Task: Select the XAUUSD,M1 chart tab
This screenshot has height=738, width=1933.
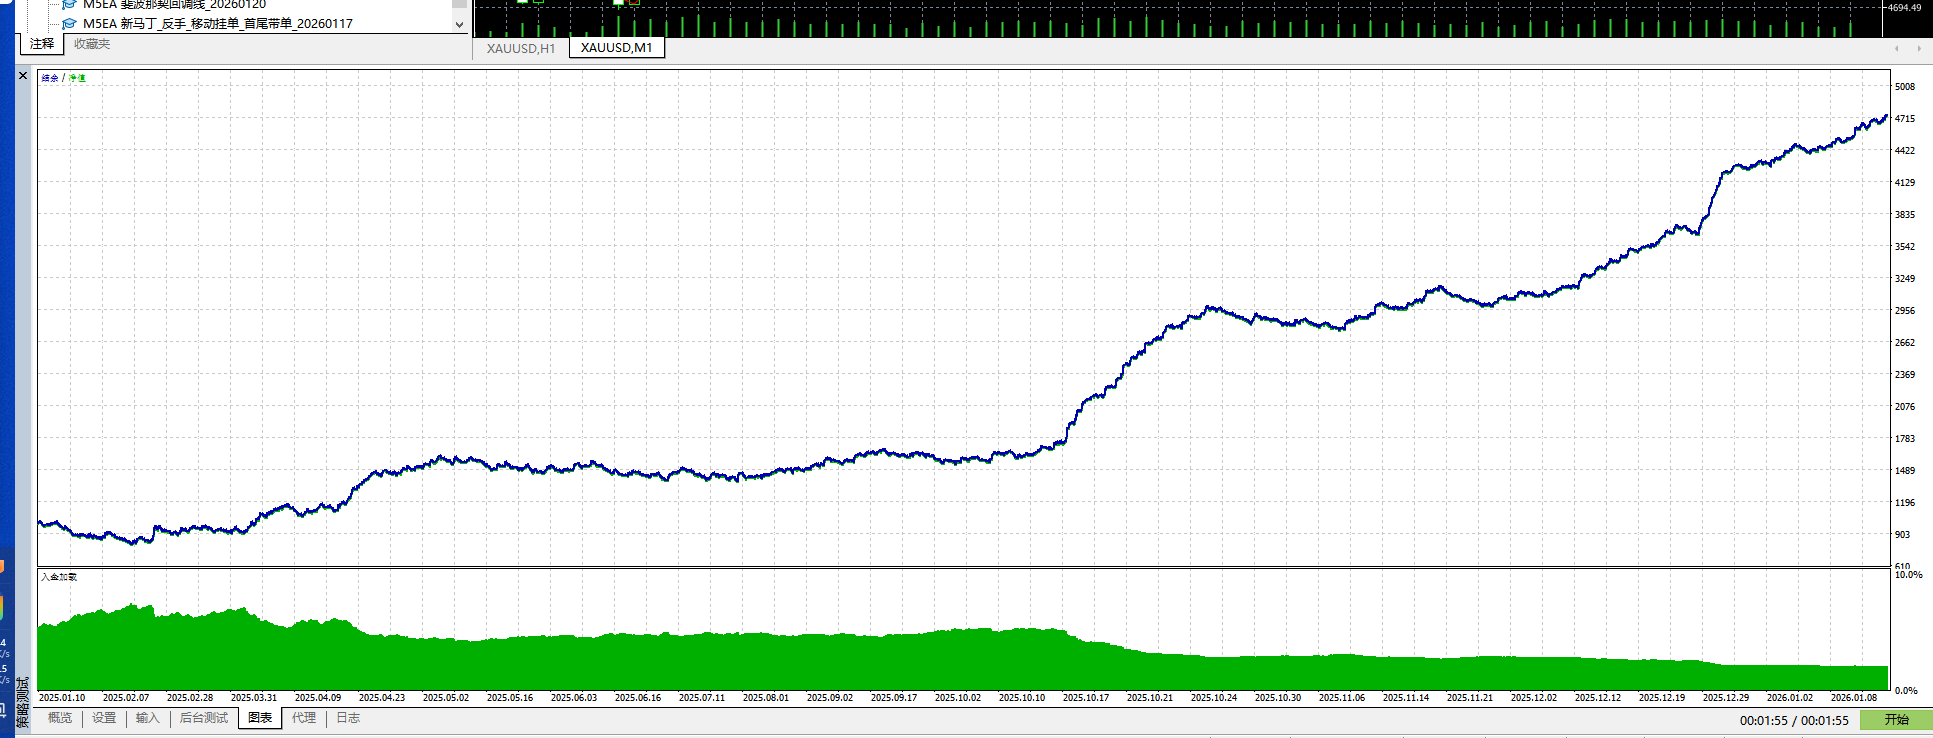Action: pyautogui.click(x=617, y=48)
